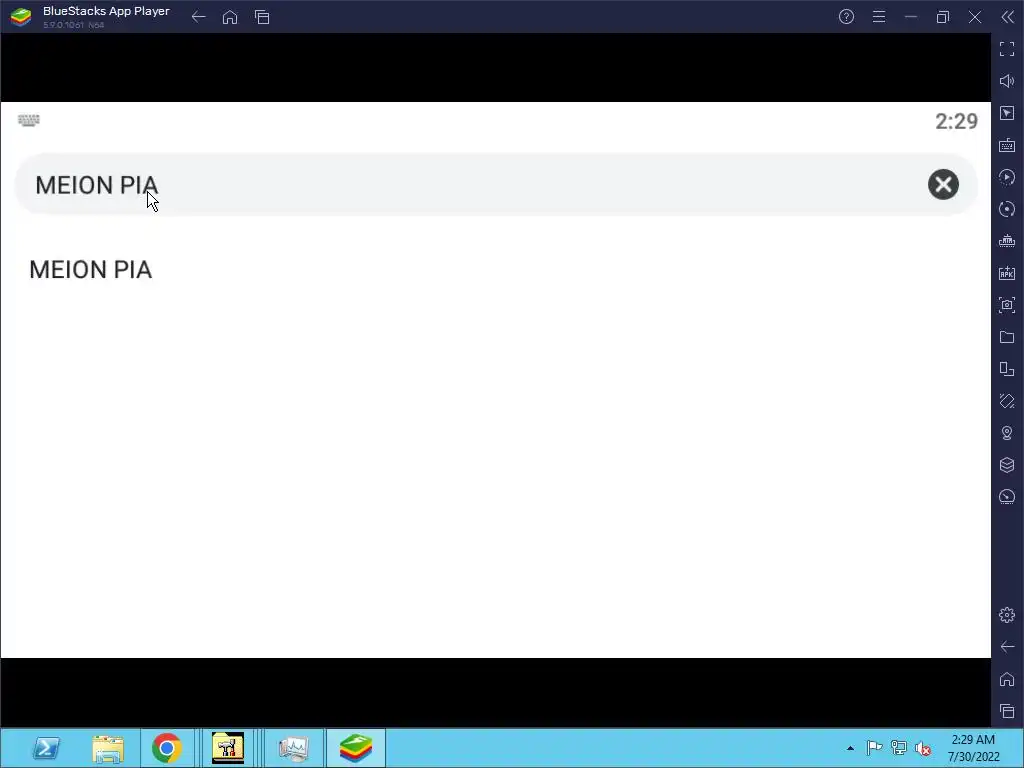Click the volume speaker icon in sidebar

point(1007,81)
